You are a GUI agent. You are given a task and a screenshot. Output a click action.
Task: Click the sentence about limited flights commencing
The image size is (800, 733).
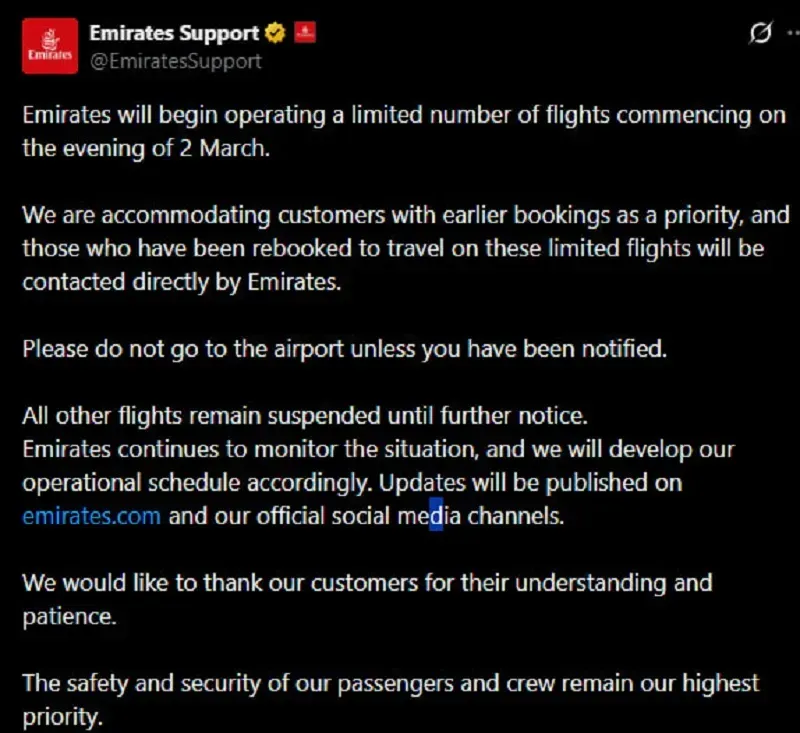[400, 115]
